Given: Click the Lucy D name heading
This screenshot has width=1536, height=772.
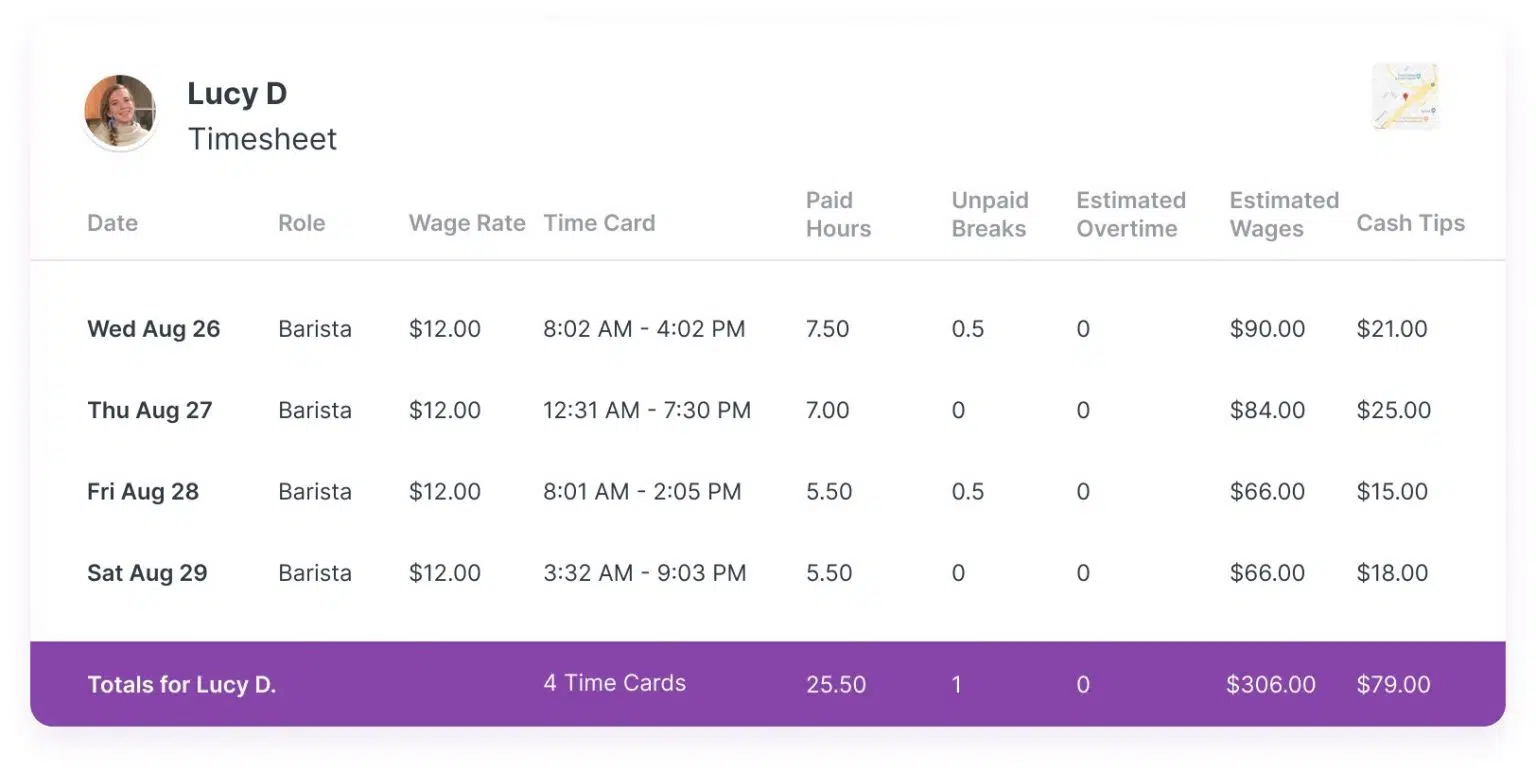Looking at the screenshot, I should (237, 94).
